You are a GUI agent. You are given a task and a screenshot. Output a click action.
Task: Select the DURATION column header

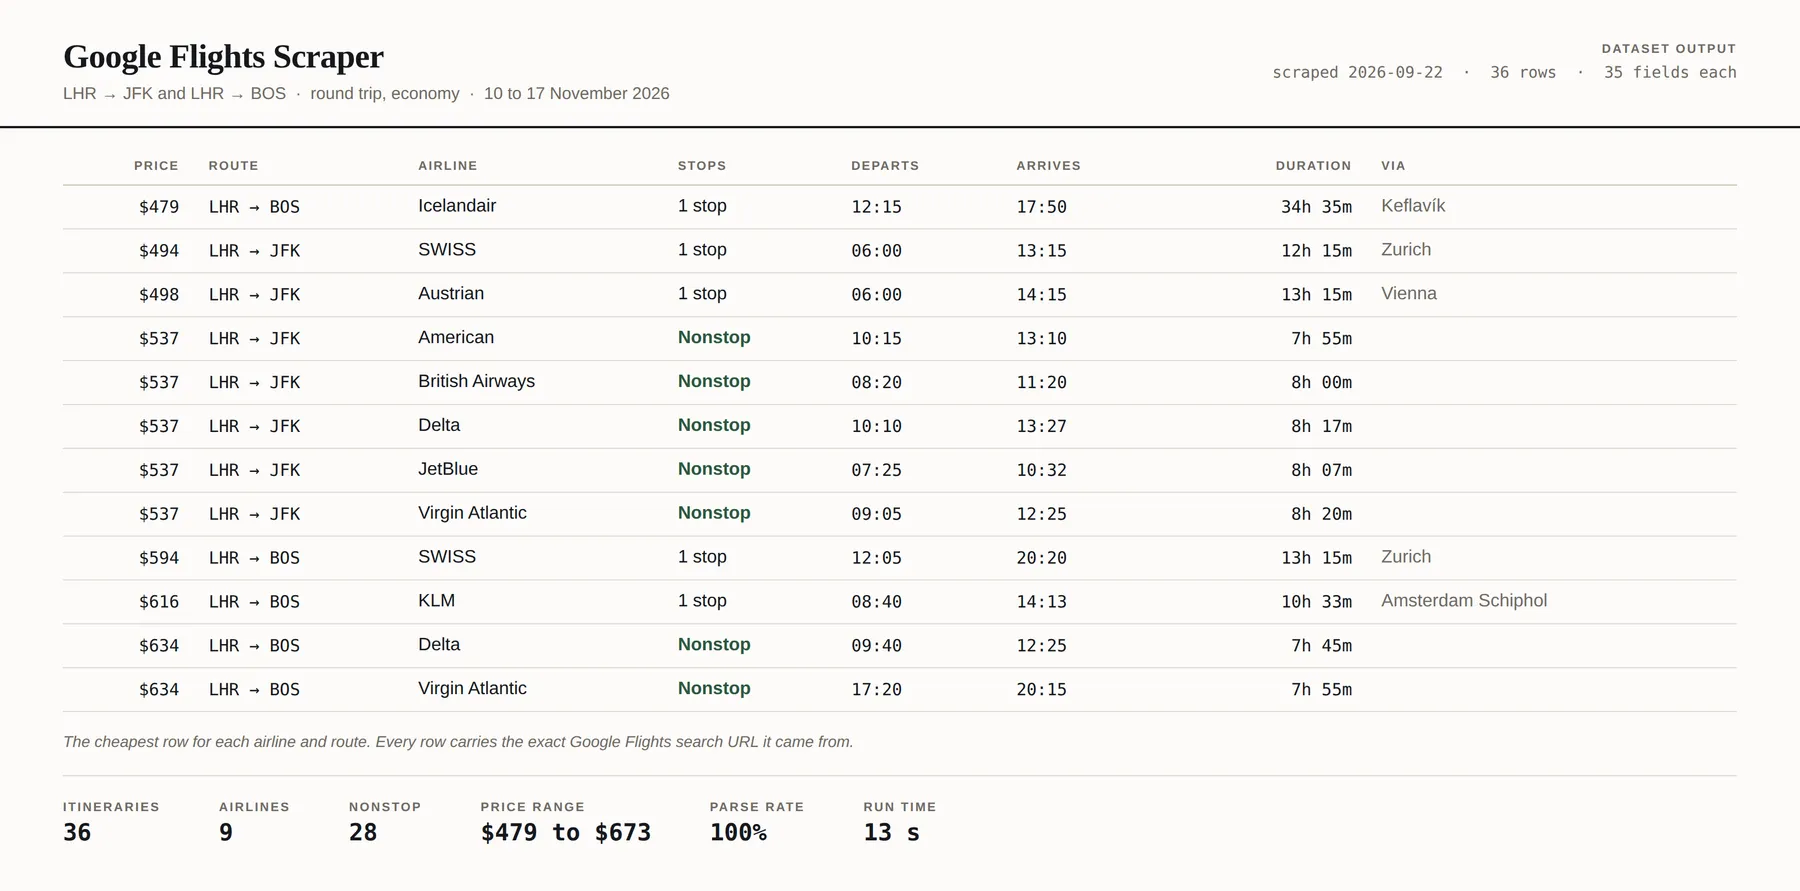coord(1313,166)
